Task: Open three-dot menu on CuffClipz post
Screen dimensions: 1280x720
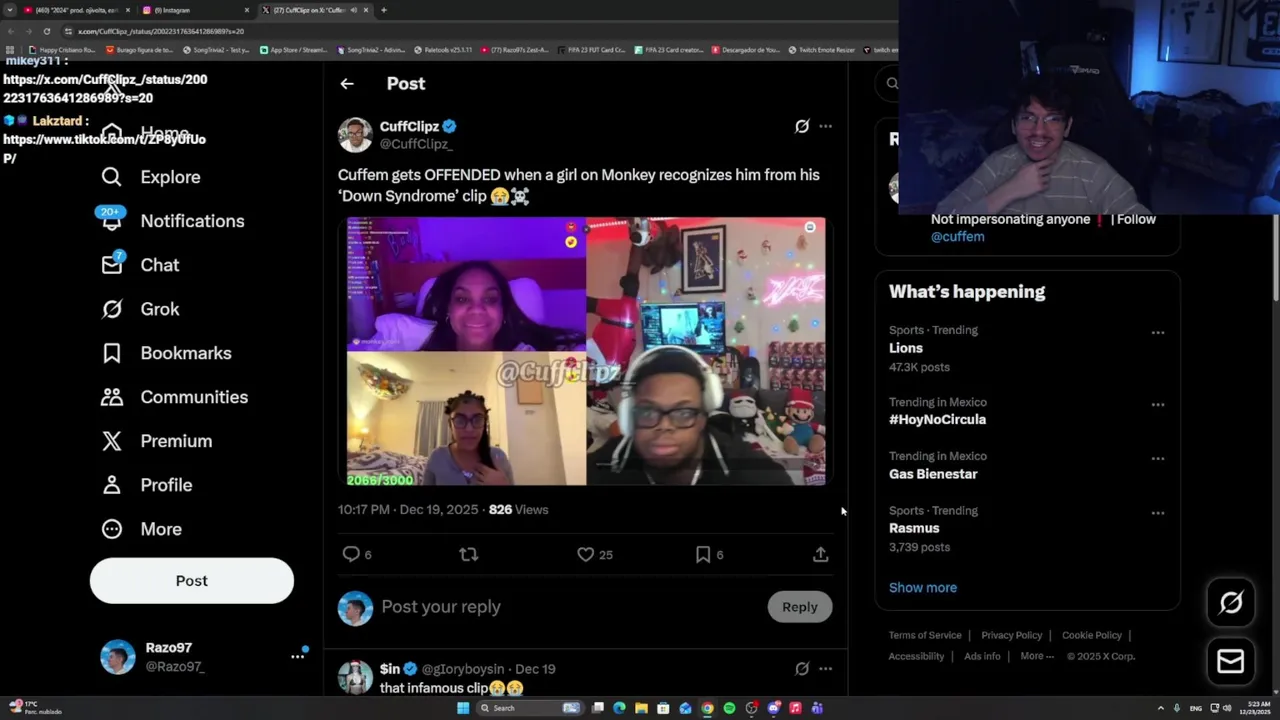Action: click(825, 126)
